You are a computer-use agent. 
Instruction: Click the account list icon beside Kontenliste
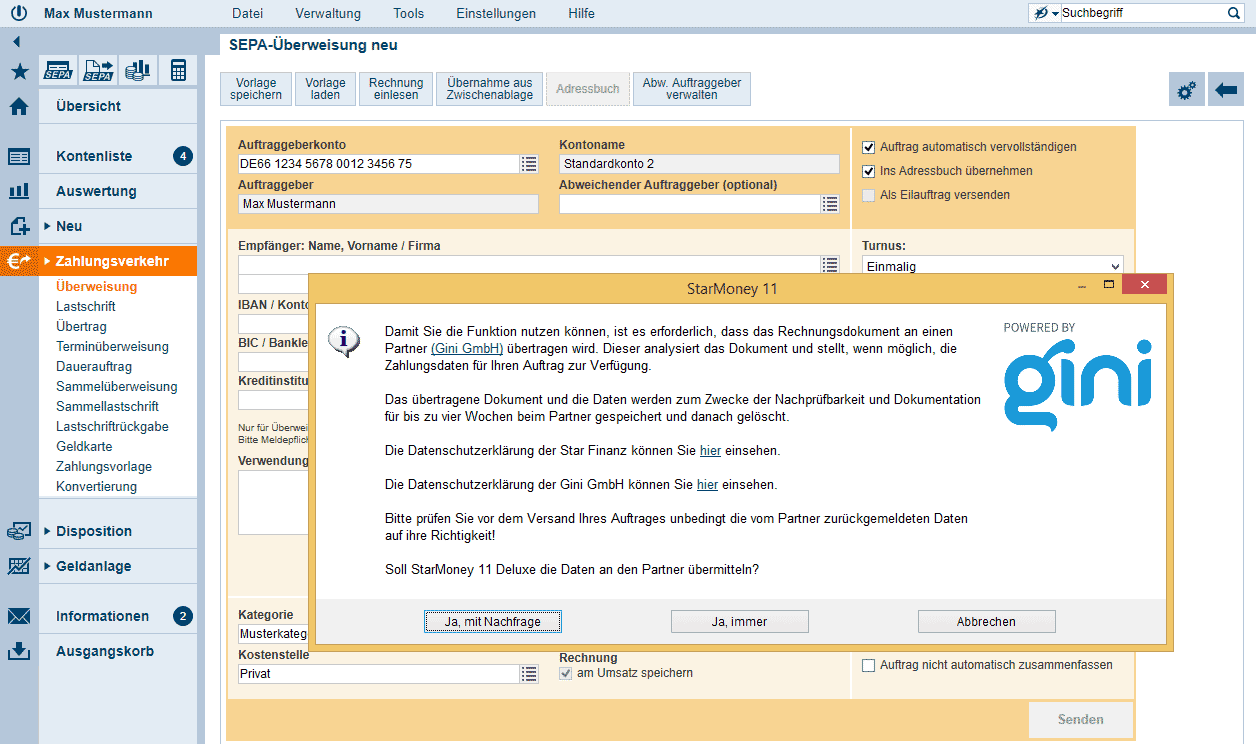coord(19,157)
